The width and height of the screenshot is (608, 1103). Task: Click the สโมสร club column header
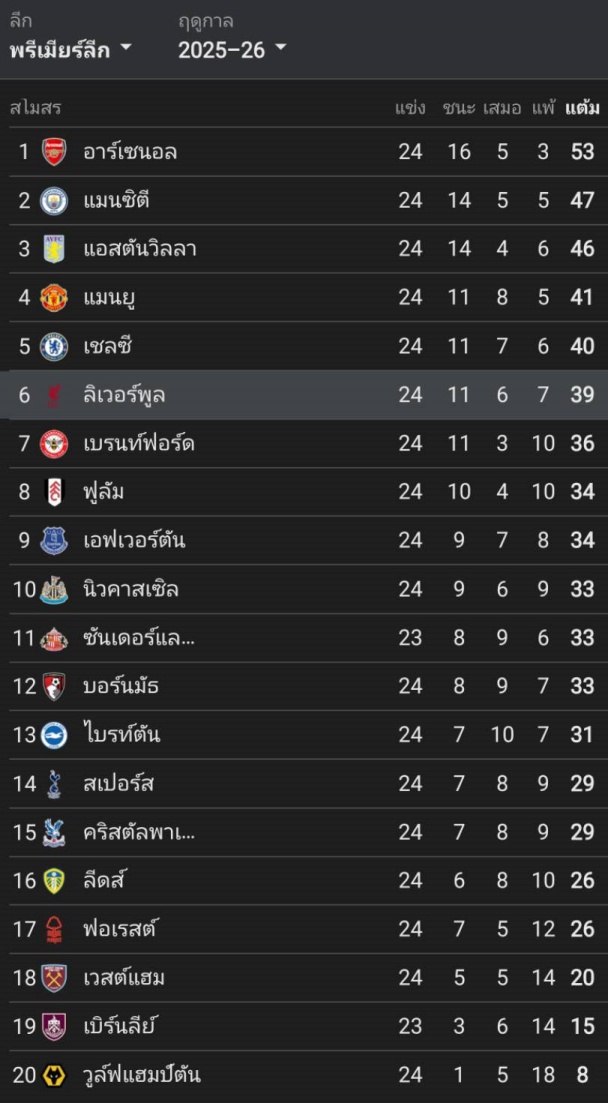(x=35, y=108)
